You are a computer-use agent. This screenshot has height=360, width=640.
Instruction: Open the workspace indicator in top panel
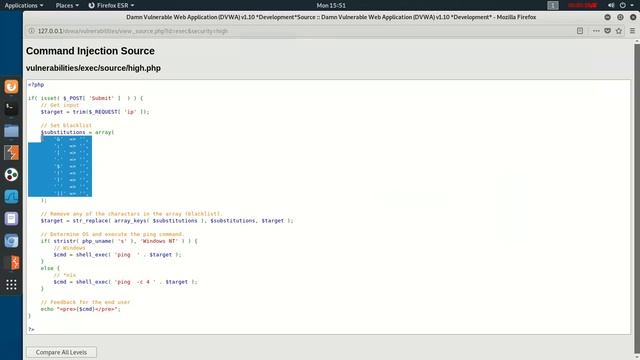[553, 5]
